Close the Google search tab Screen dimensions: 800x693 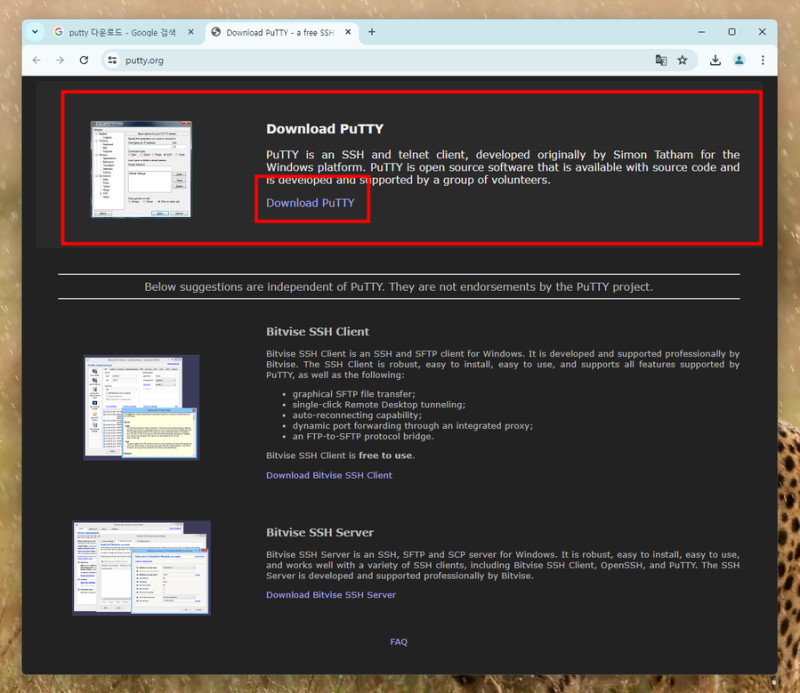(191, 32)
